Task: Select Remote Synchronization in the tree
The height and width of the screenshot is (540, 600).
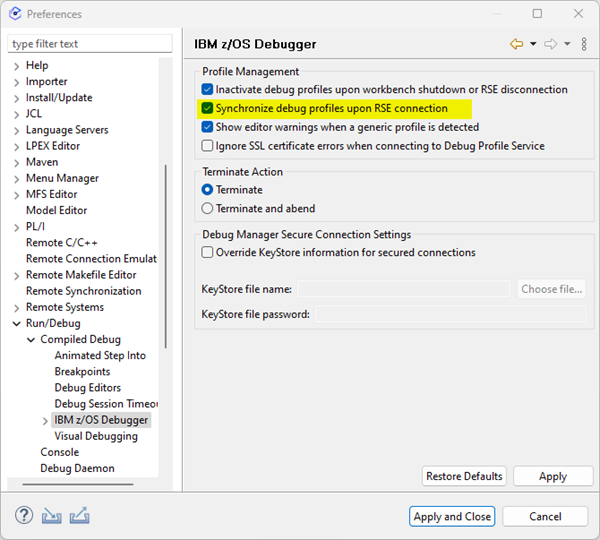Action: (83, 291)
